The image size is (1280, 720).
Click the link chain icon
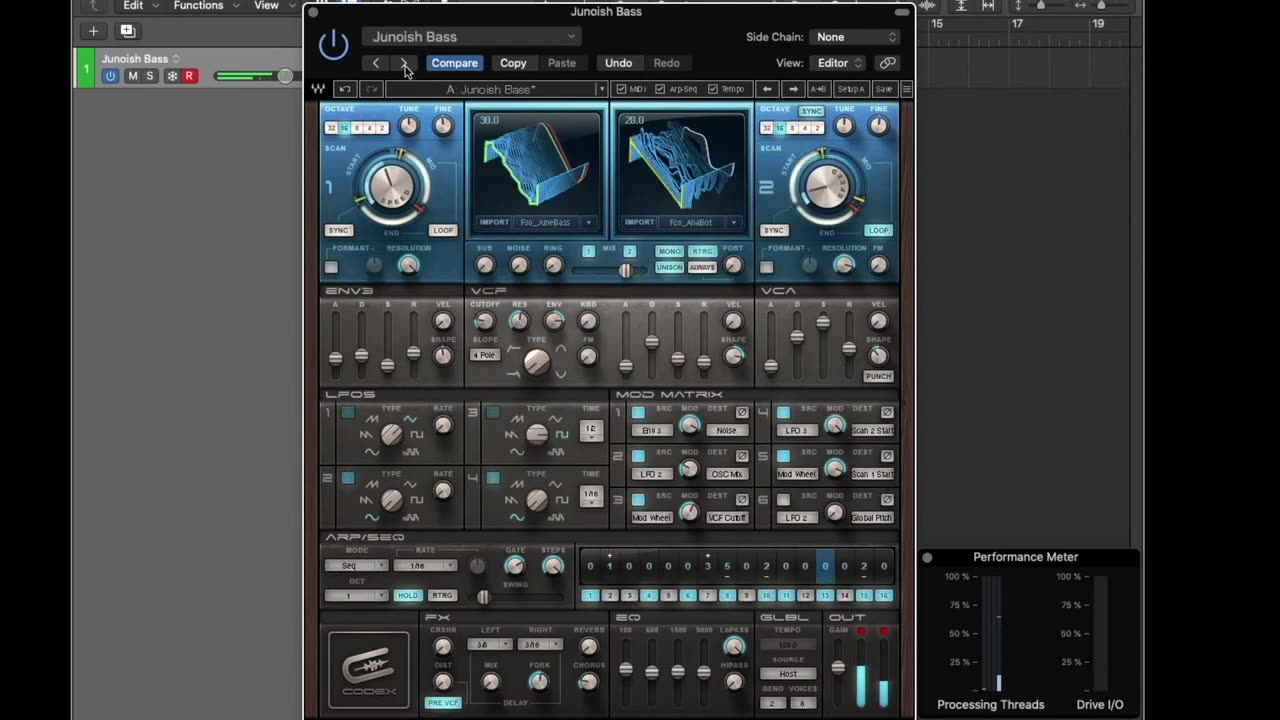pos(887,63)
